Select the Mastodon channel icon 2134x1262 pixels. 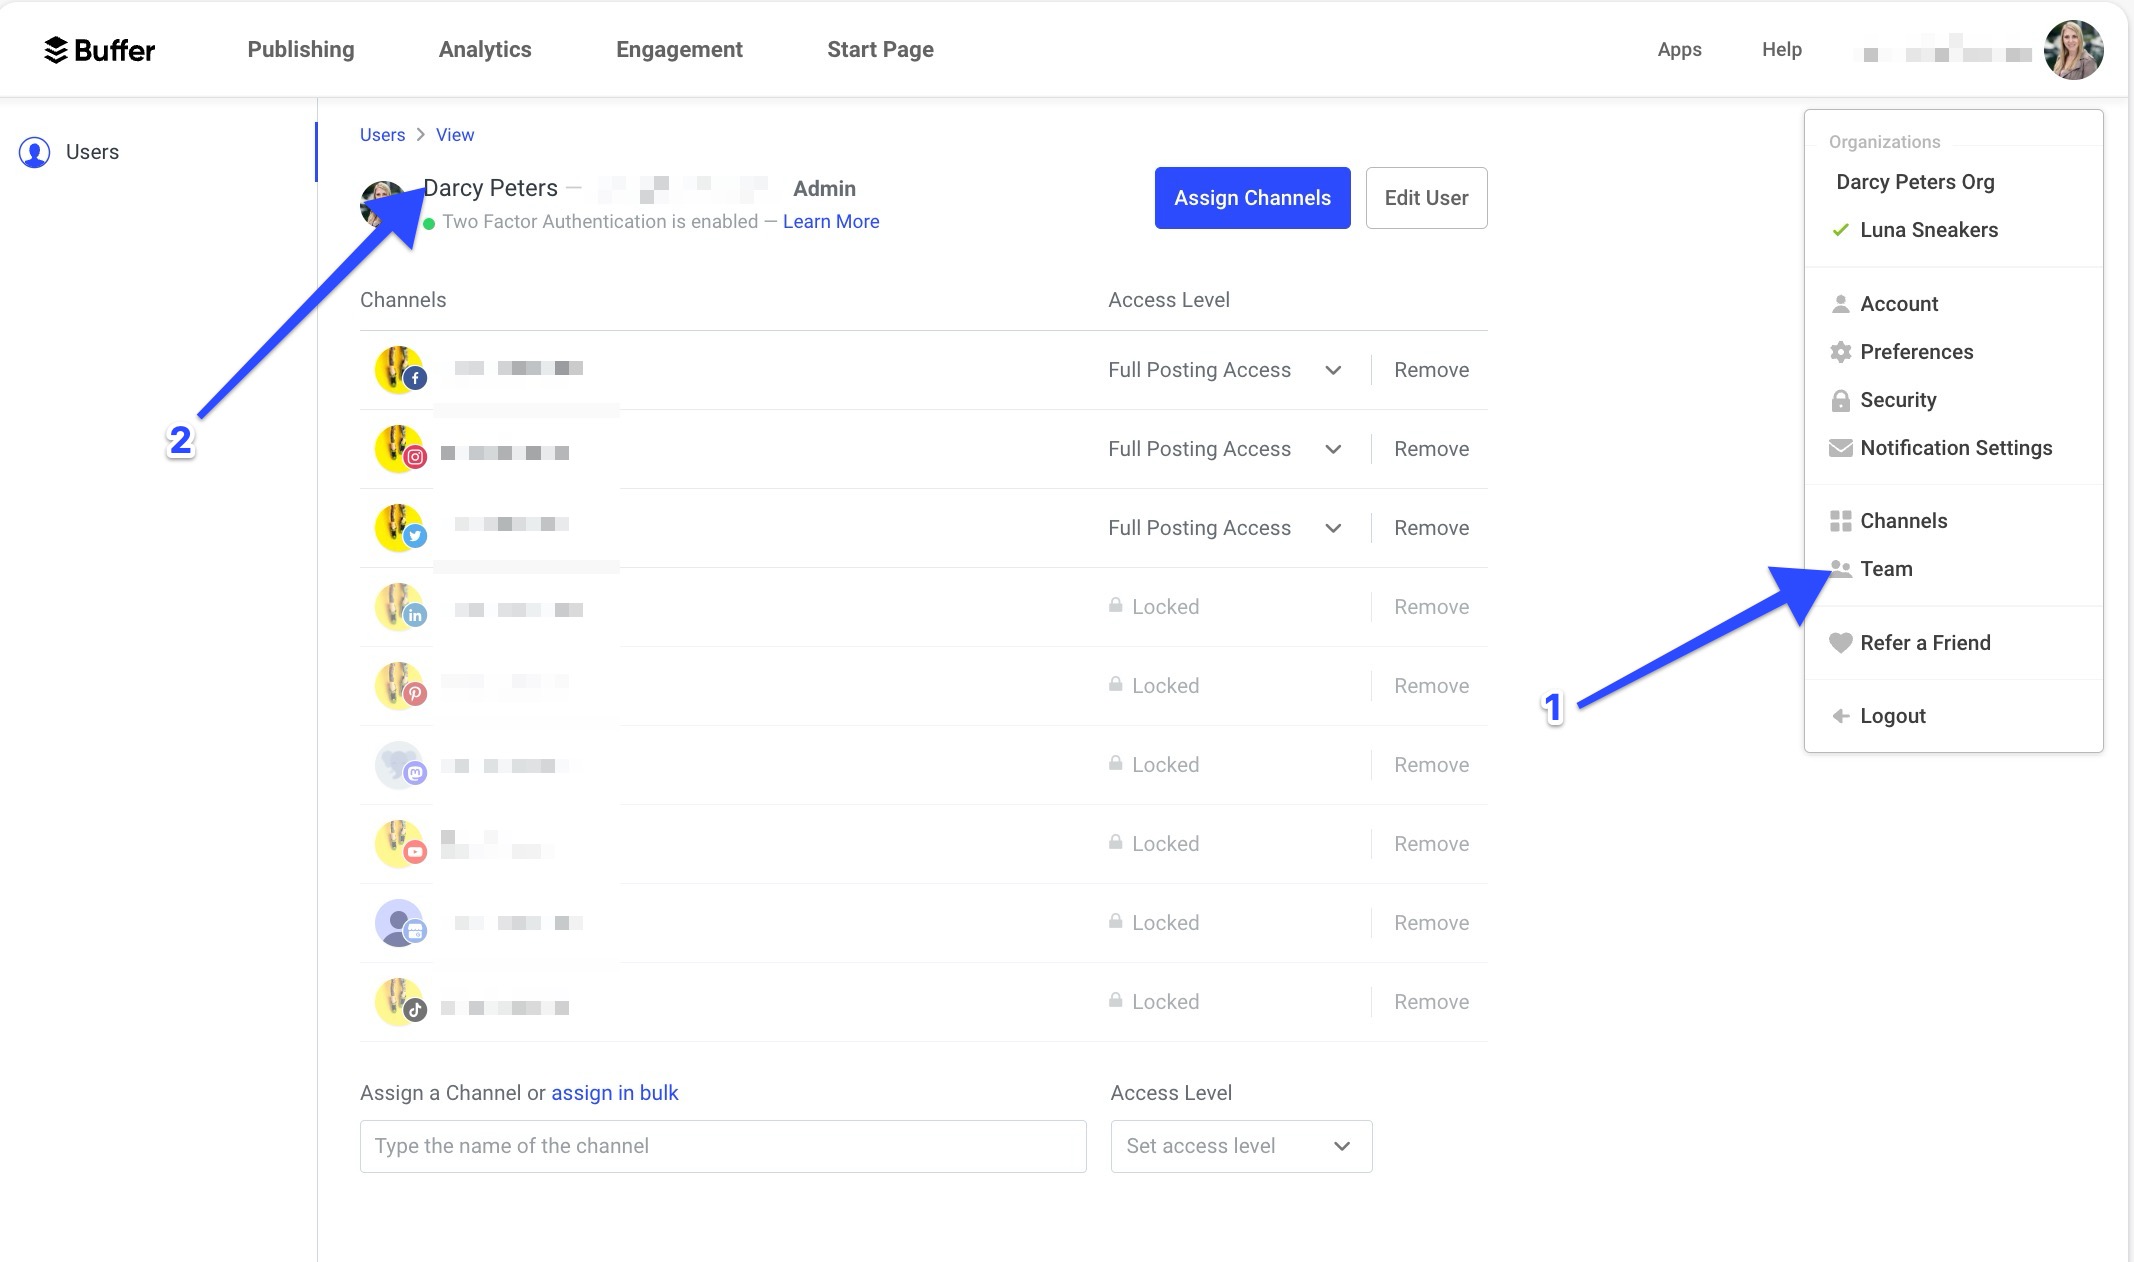tap(415, 772)
